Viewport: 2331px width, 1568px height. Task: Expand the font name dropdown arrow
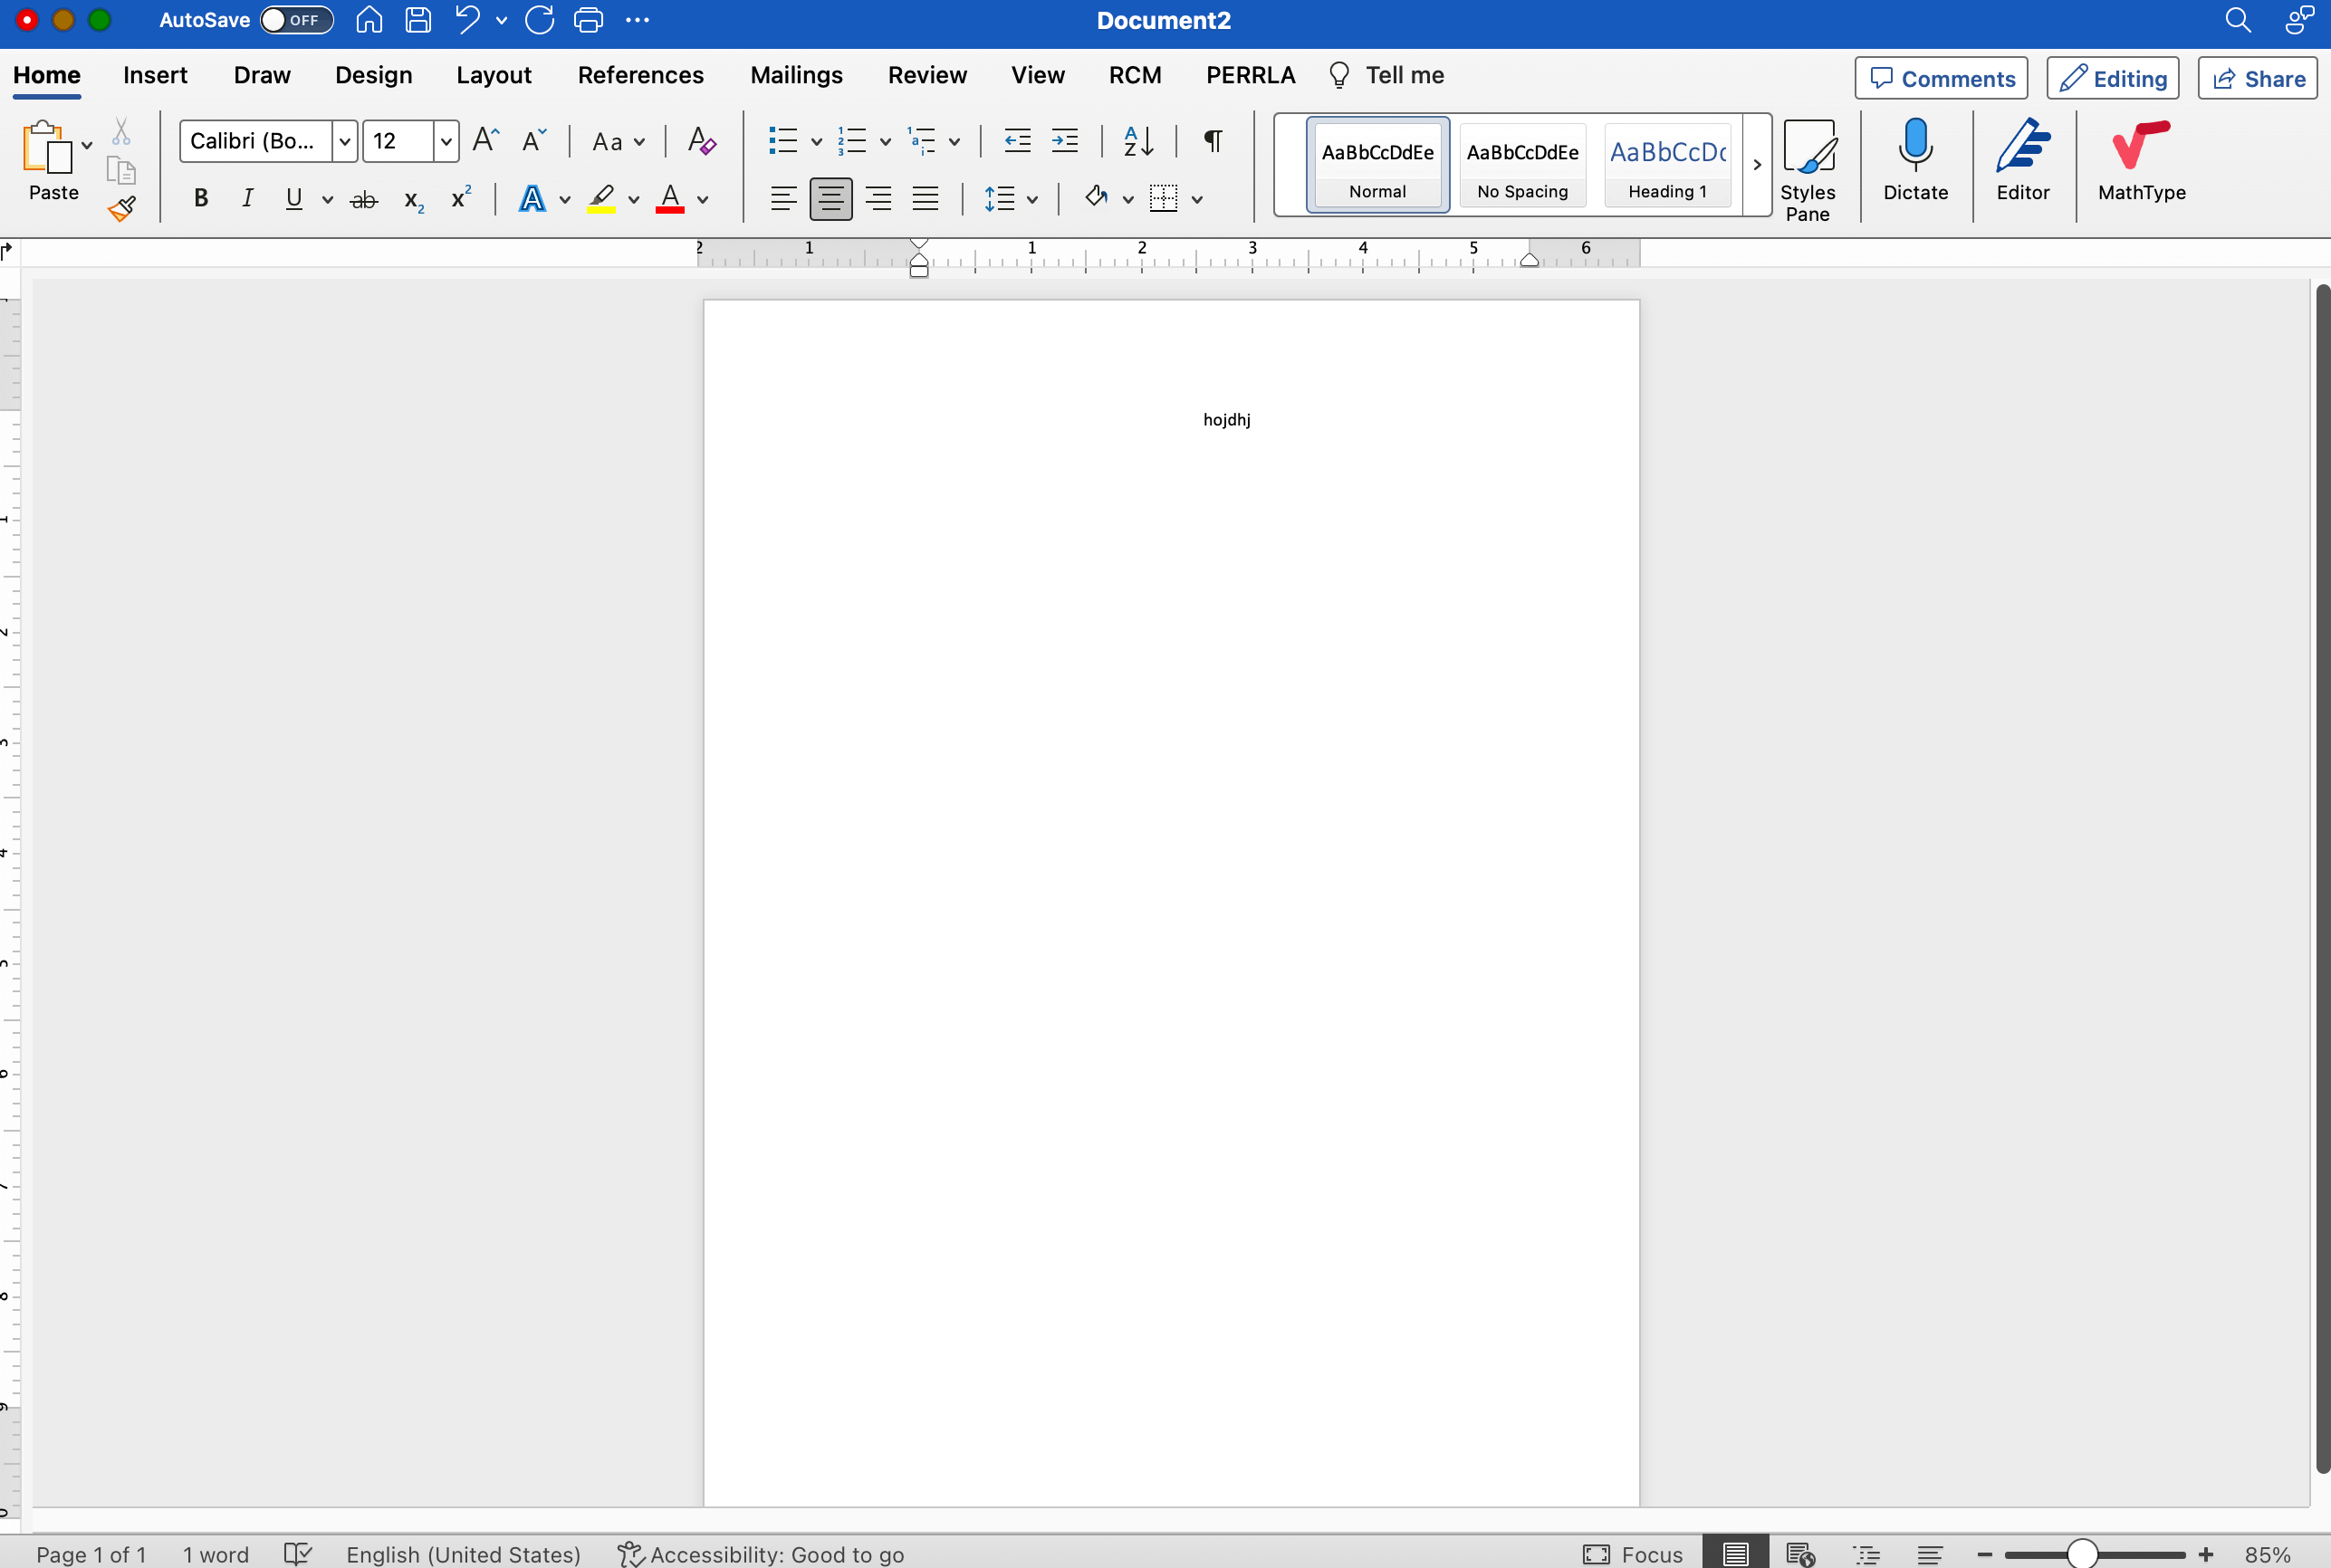344,141
